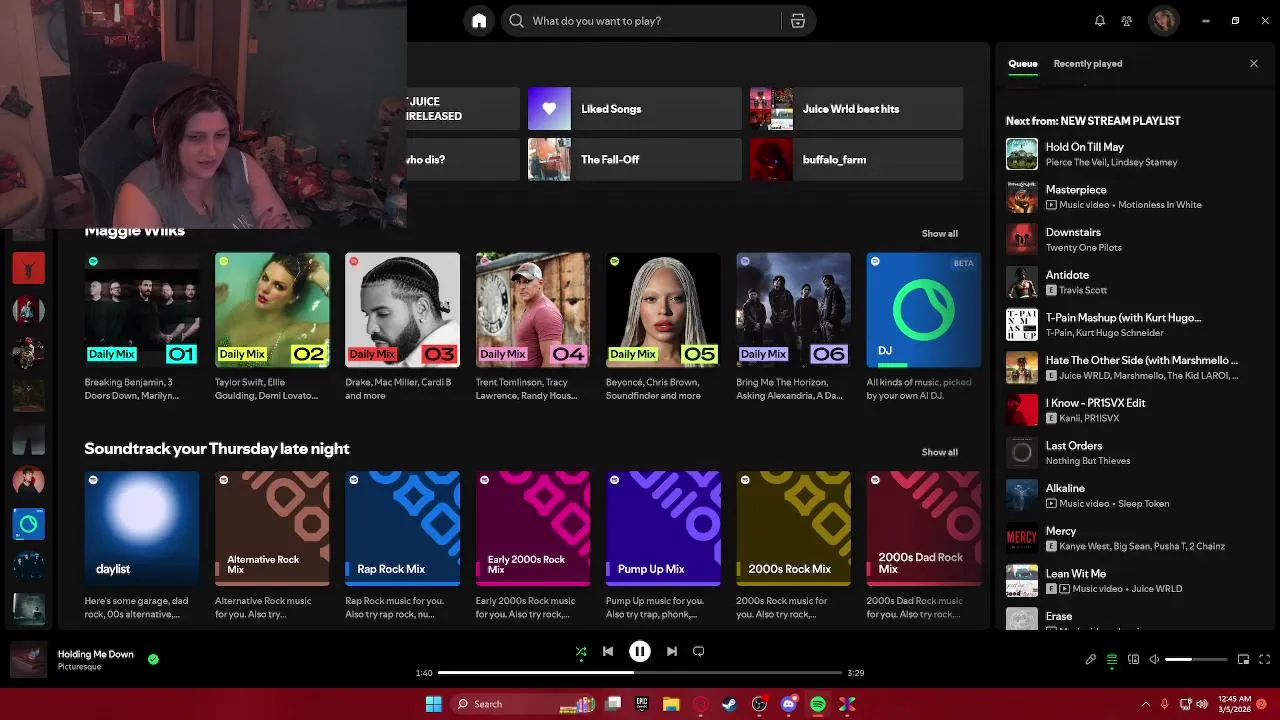1280x720 pixels.
Task: Skip to the next track
Action: (x=672, y=652)
